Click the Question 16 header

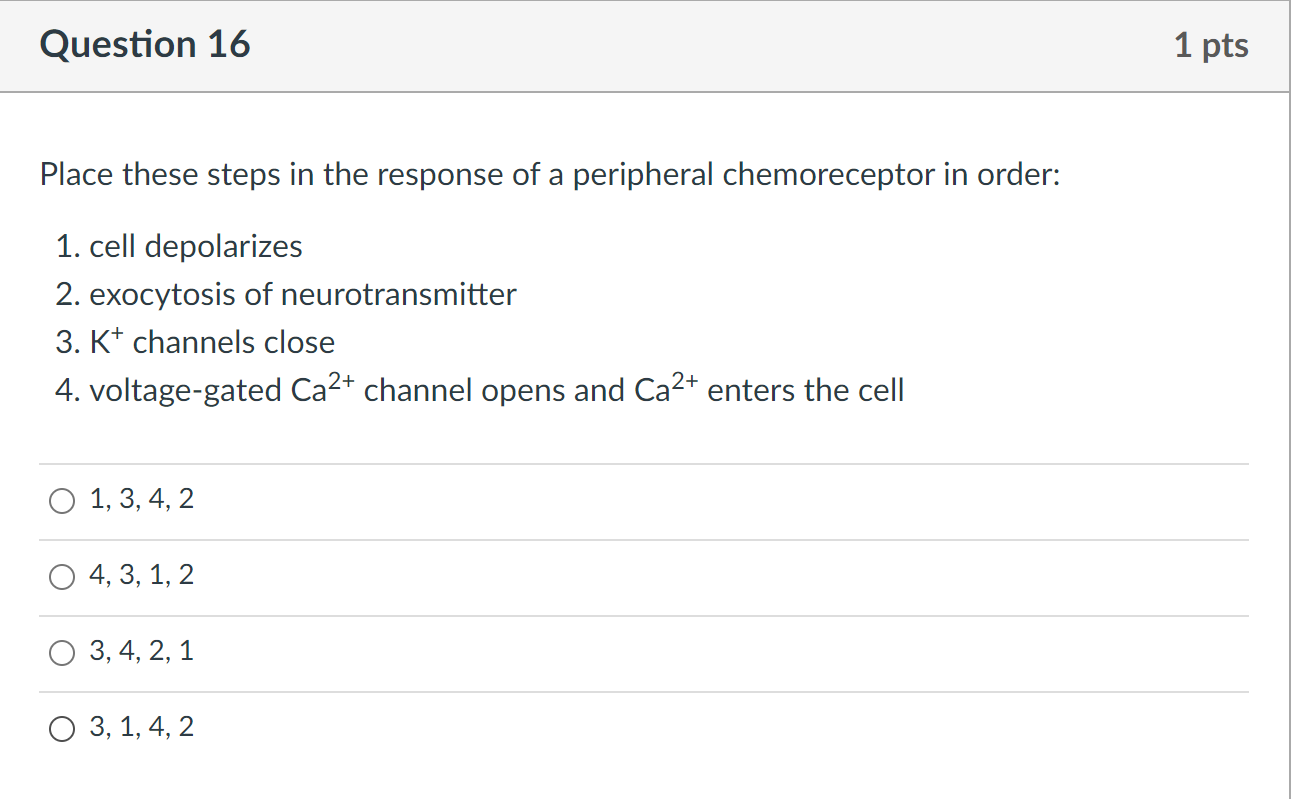tap(145, 44)
